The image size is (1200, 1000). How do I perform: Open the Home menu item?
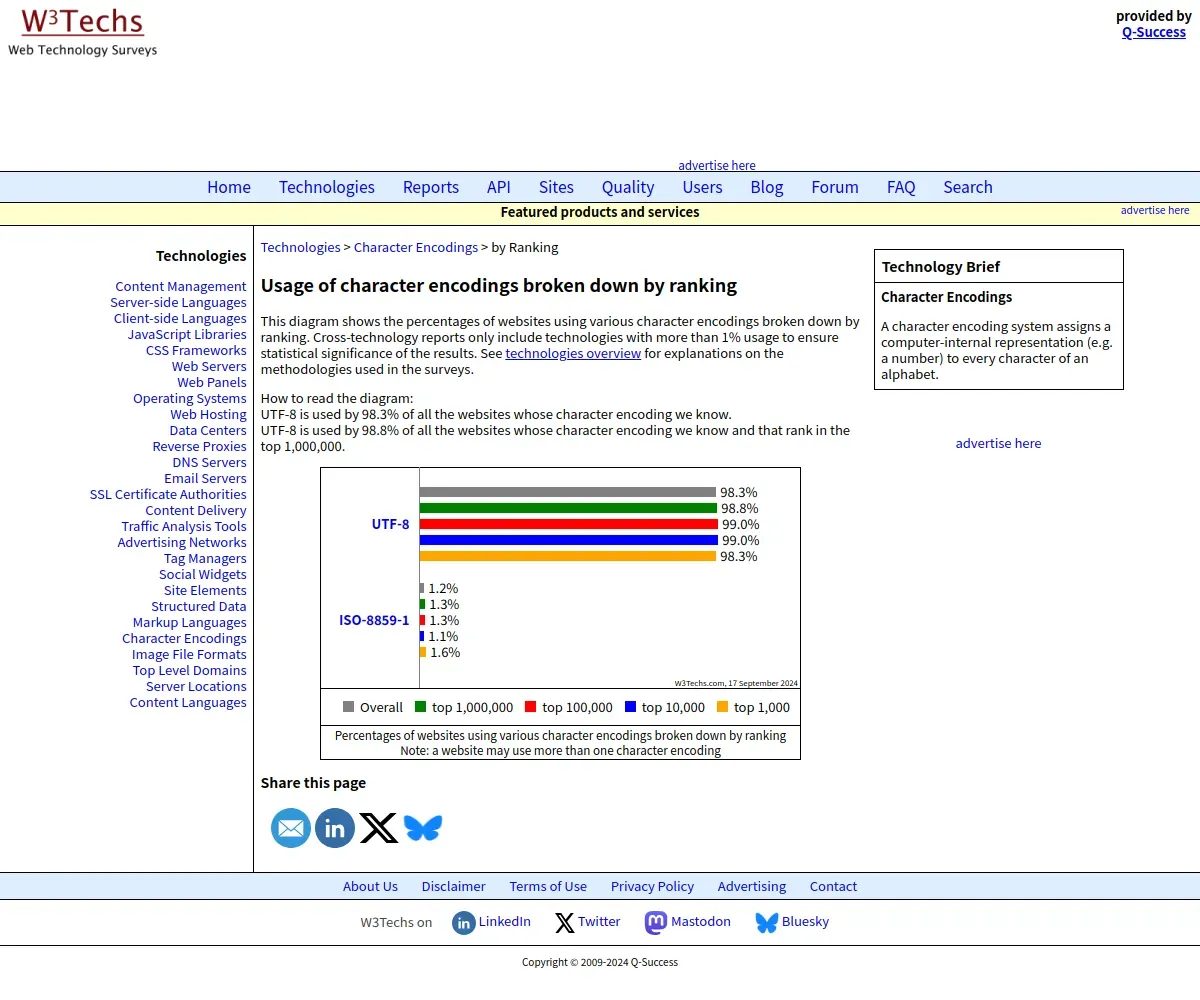pos(229,187)
